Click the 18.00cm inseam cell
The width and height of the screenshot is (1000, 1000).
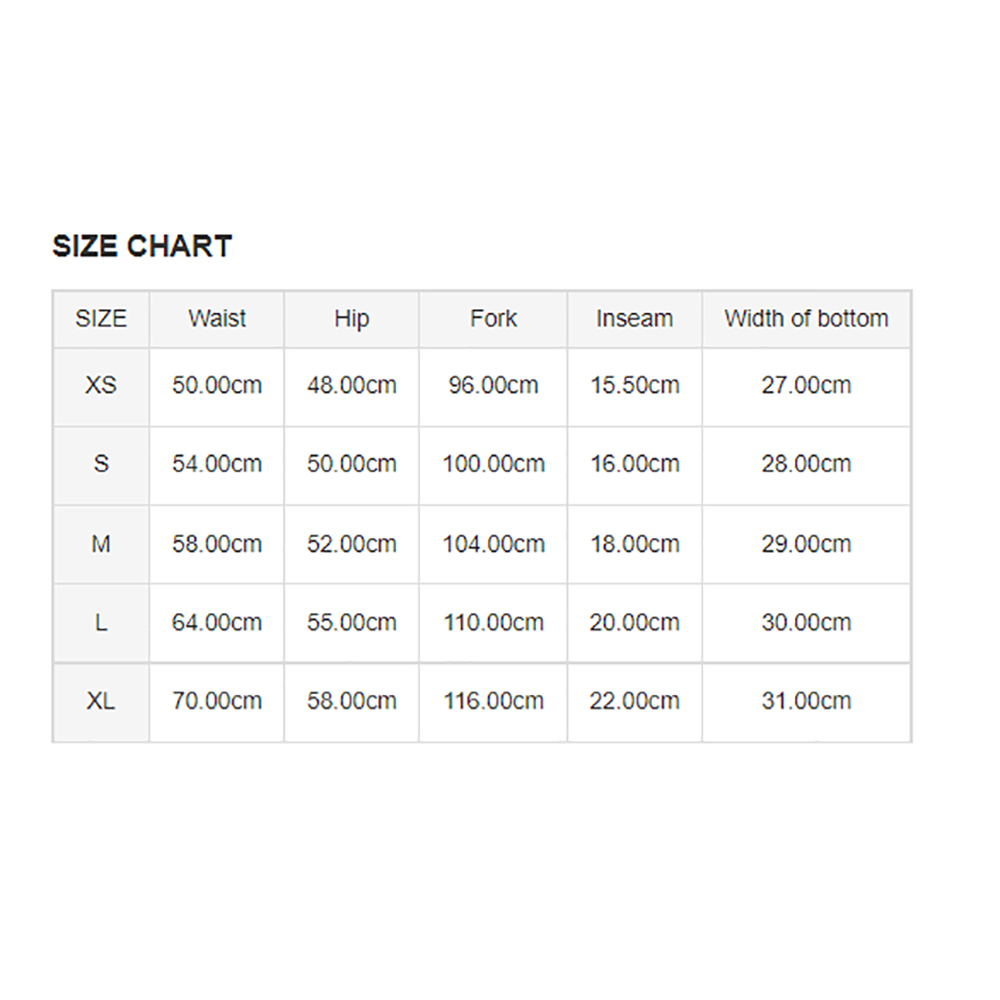tap(635, 545)
